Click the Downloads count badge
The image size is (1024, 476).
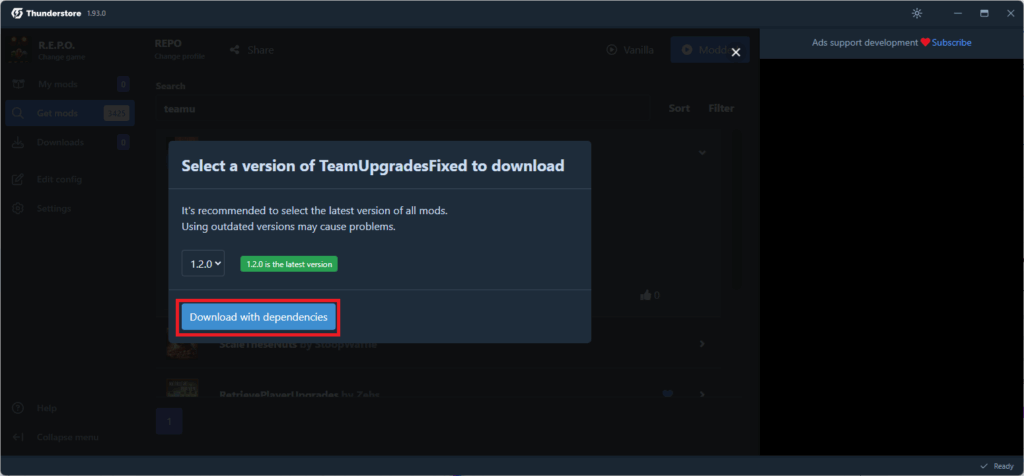coord(123,142)
